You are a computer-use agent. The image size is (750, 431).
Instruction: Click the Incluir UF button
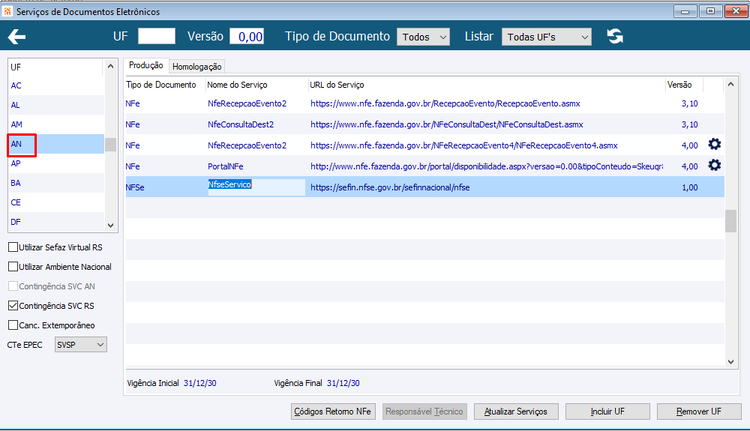(x=607, y=411)
